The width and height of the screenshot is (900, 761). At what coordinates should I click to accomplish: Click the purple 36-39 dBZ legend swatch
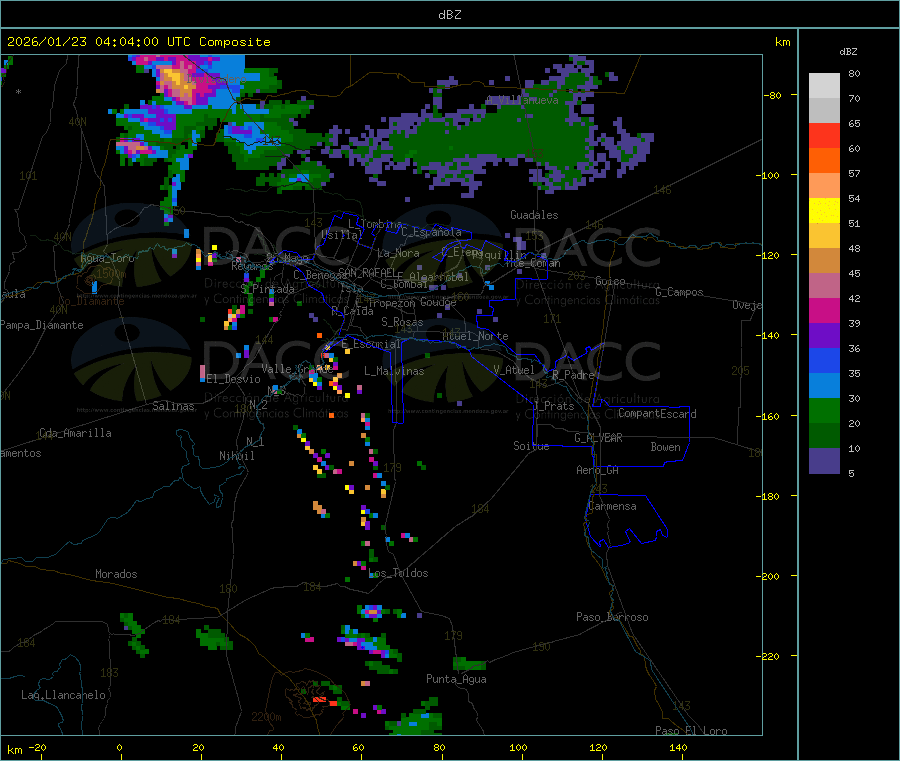[x=824, y=336]
